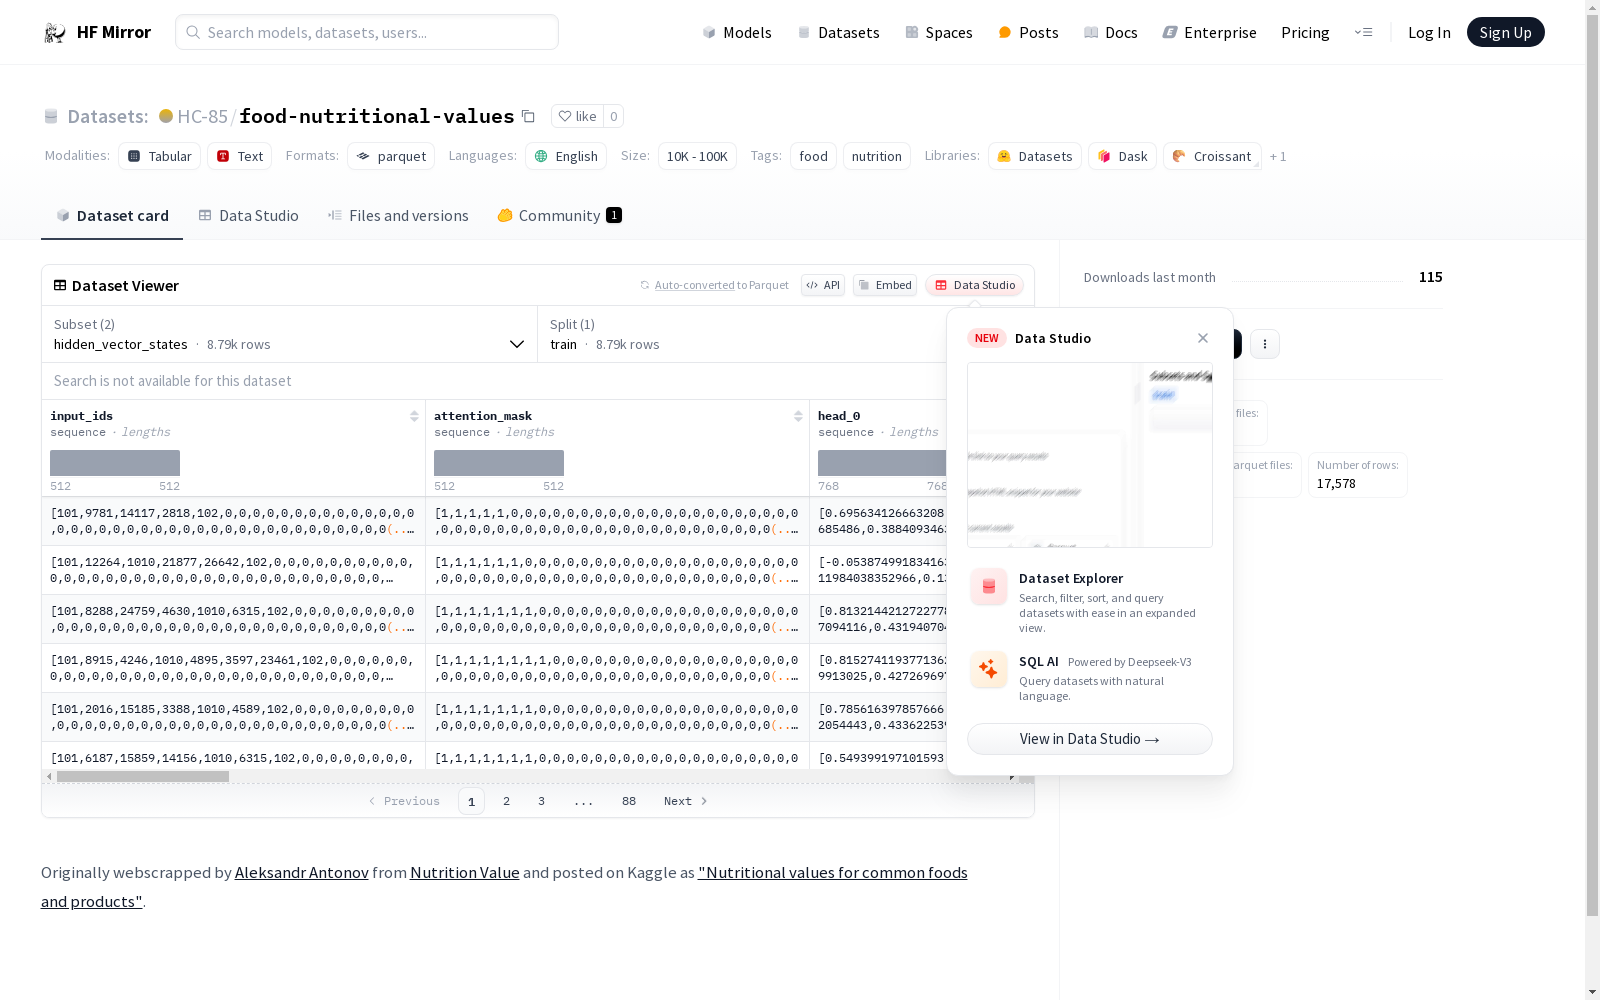Click the current page 1 button
Image resolution: width=1600 pixels, height=1000 pixels.
pos(471,801)
